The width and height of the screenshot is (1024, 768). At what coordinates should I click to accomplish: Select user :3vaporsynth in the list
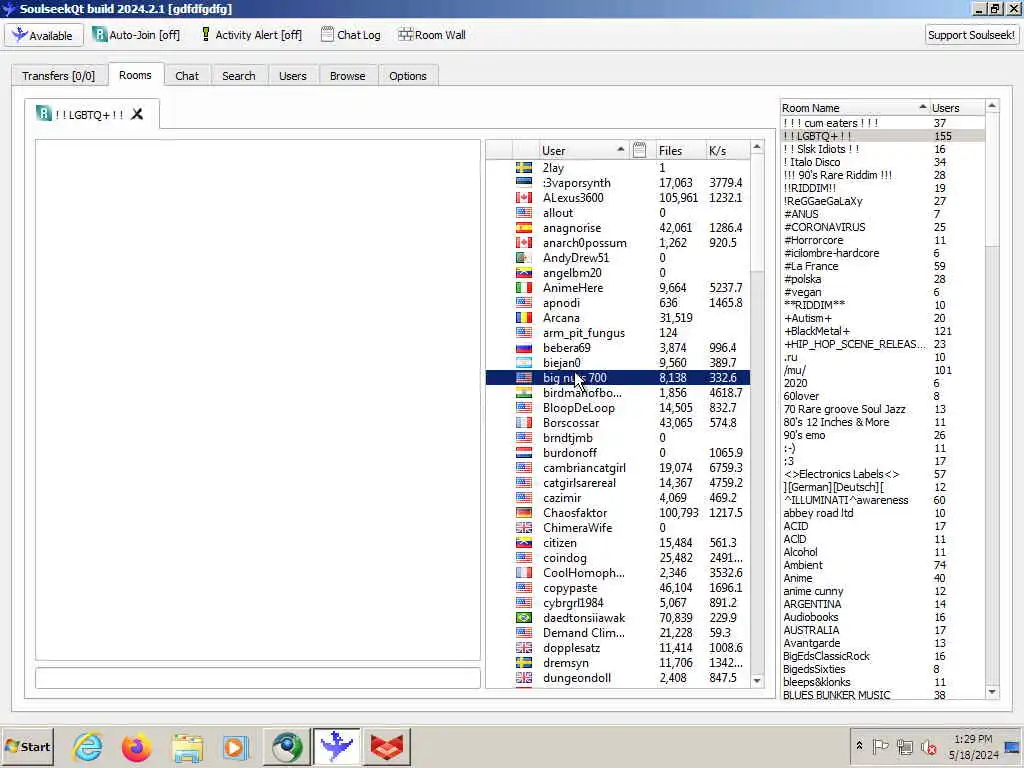point(618,183)
